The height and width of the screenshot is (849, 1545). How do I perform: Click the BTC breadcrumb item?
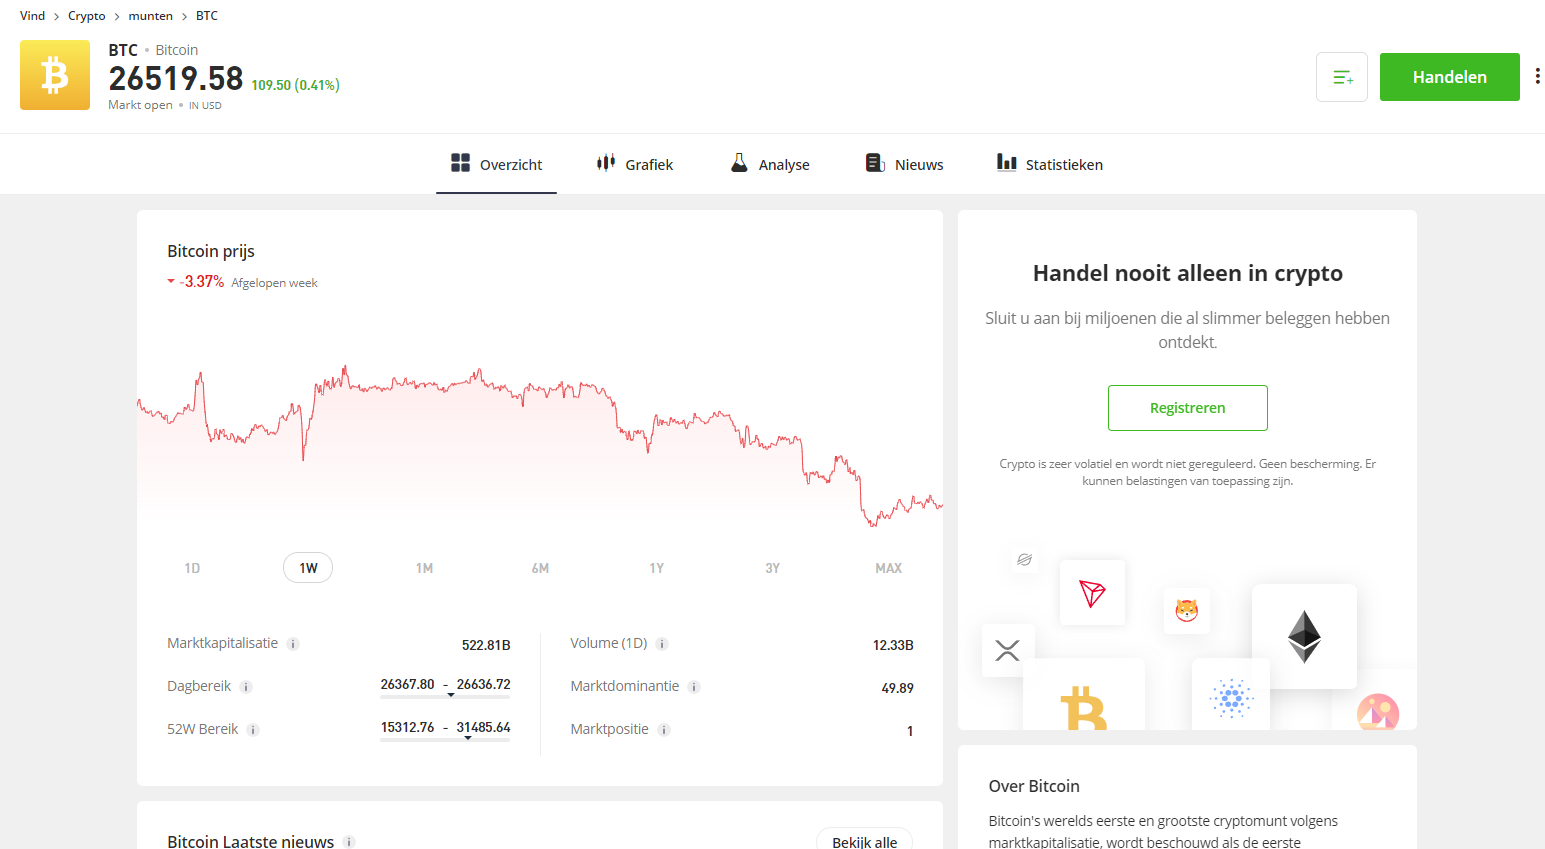point(206,16)
